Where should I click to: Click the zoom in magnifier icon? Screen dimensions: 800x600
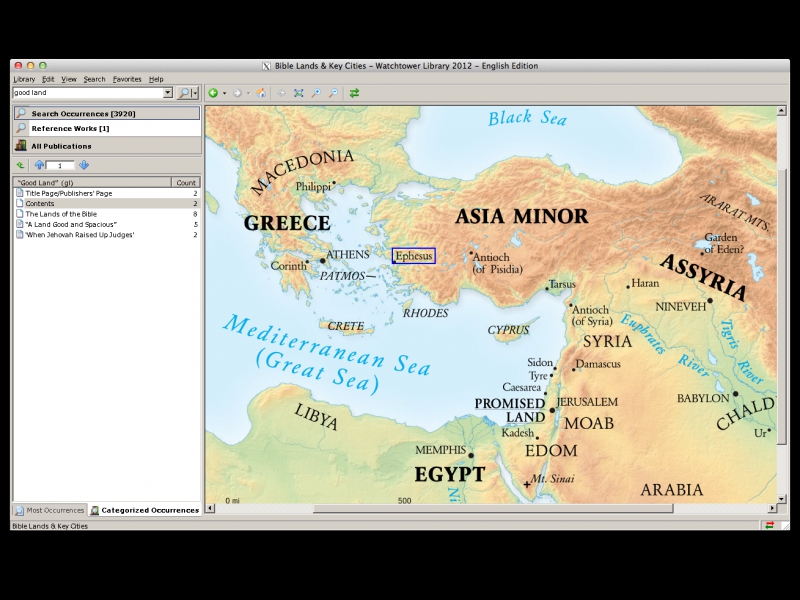(x=316, y=93)
